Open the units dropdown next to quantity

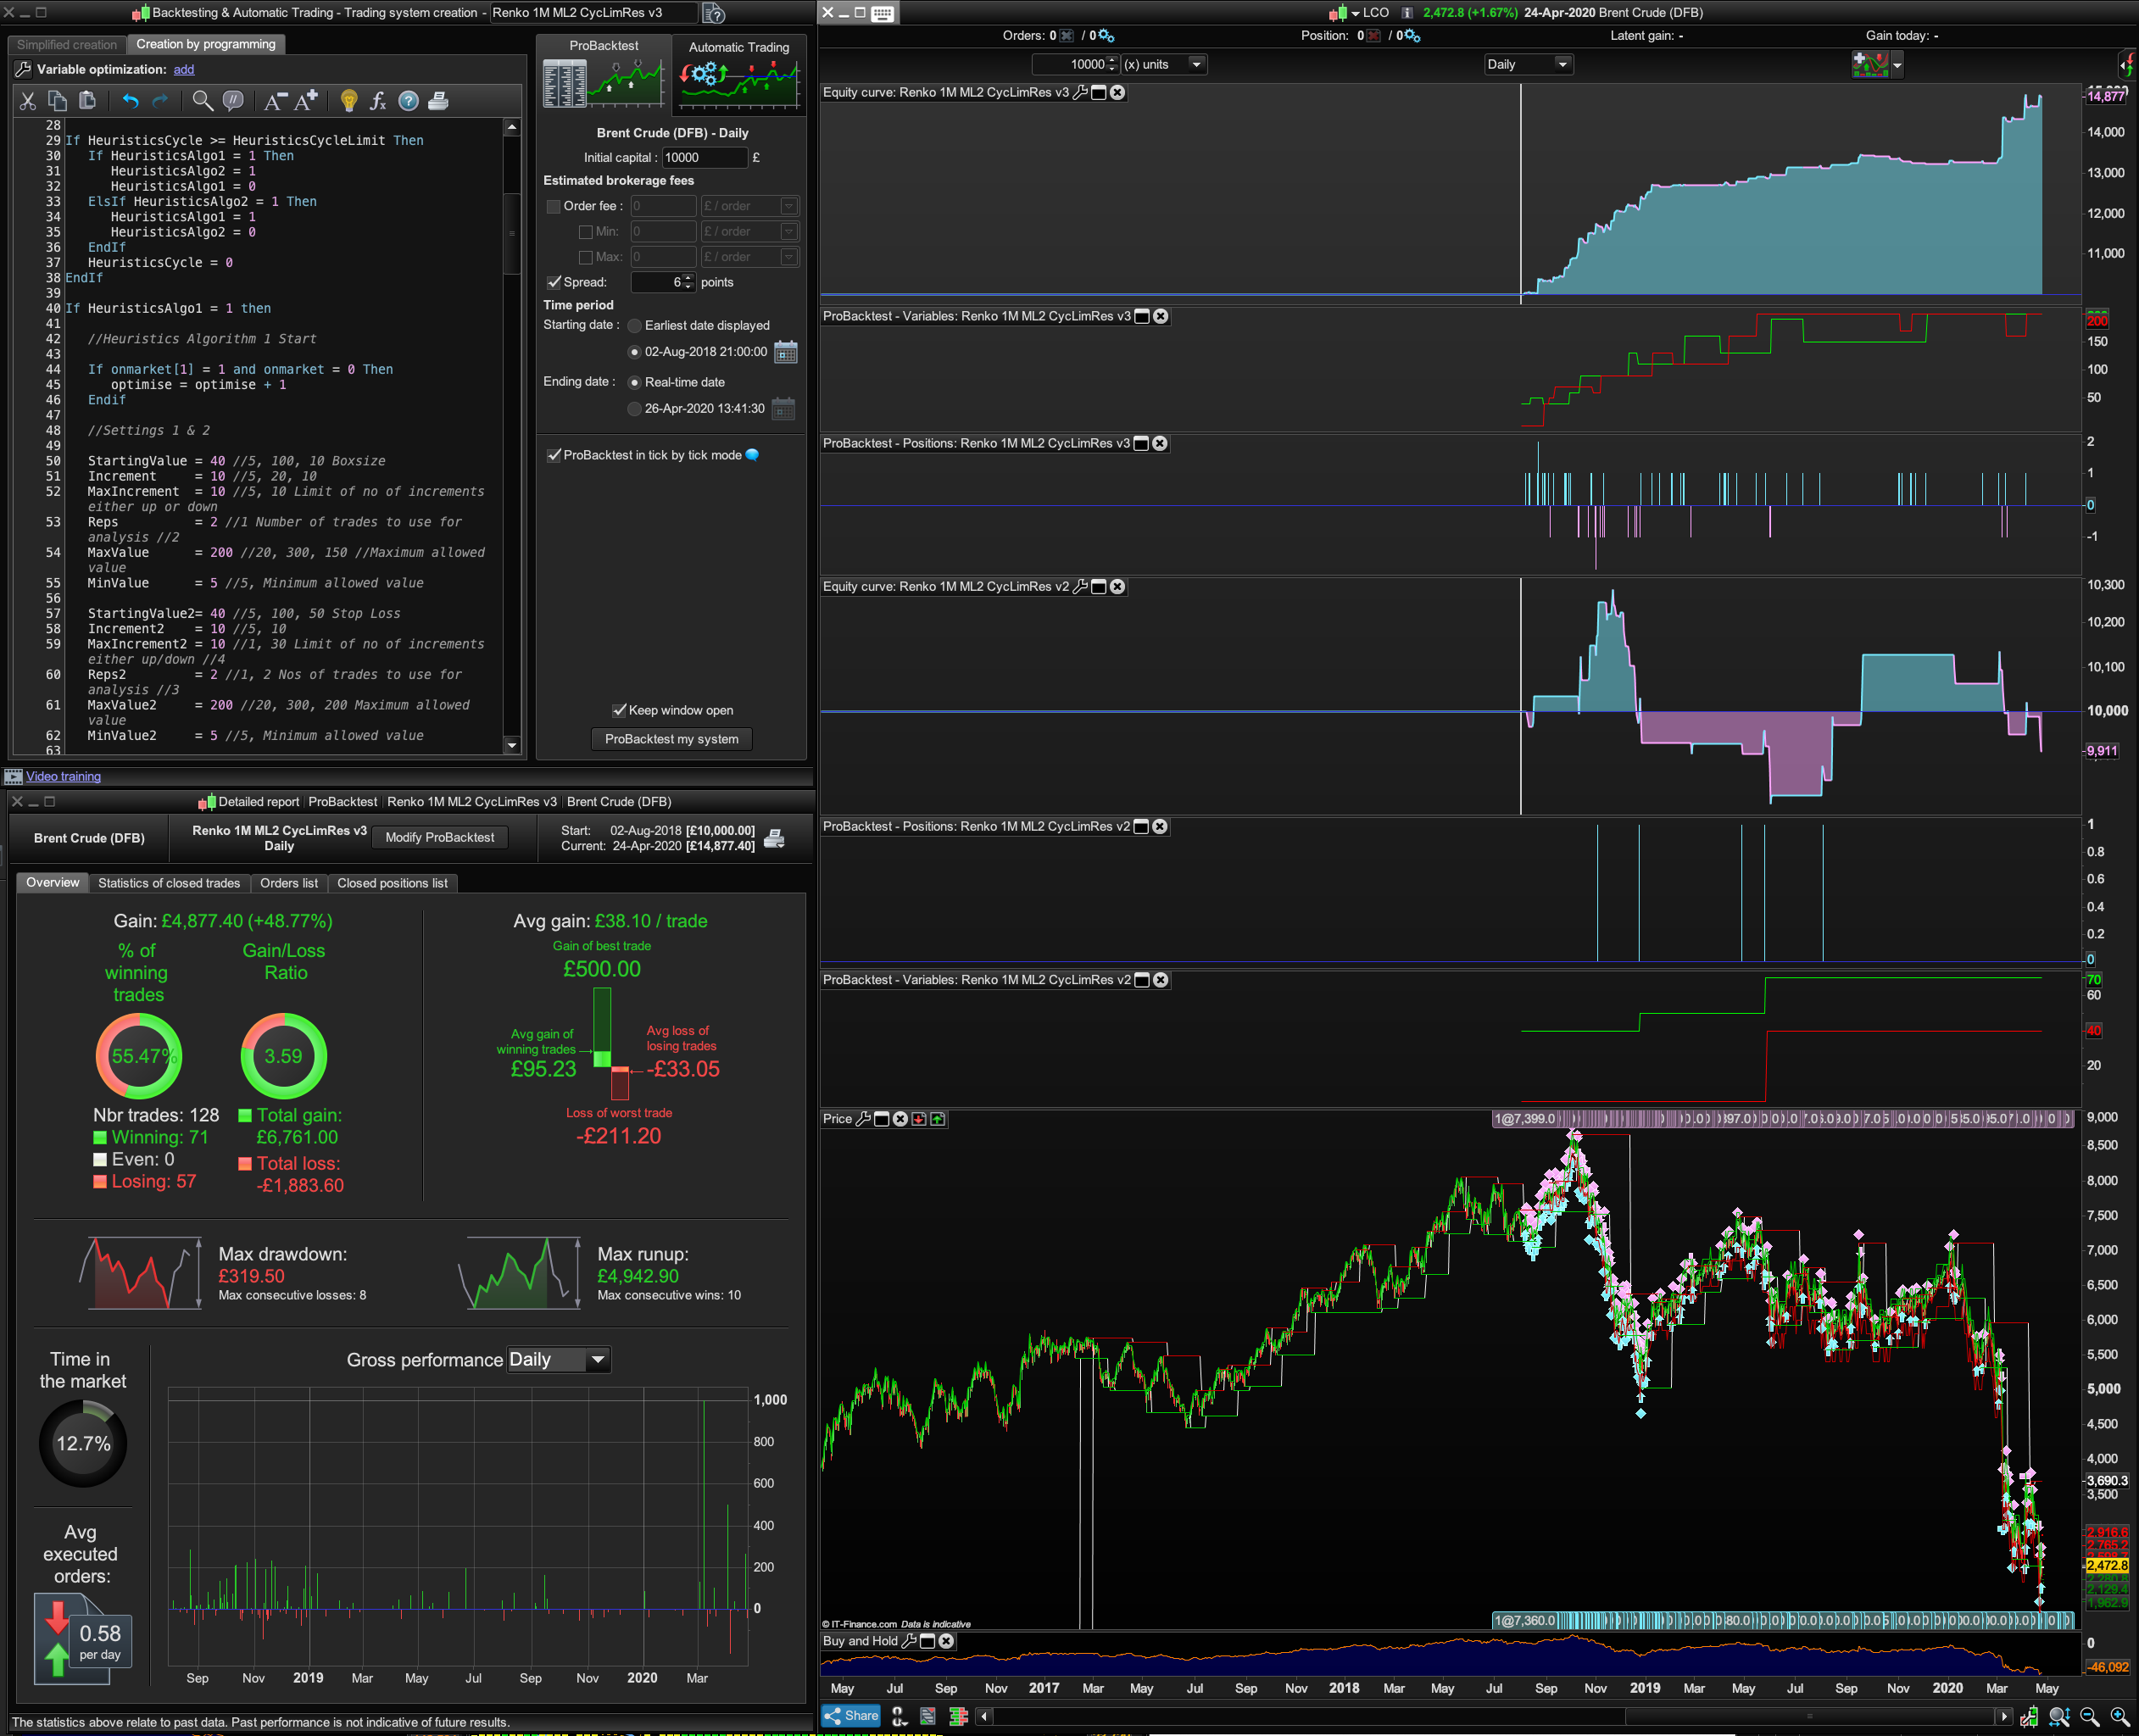[x=1196, y=64]
